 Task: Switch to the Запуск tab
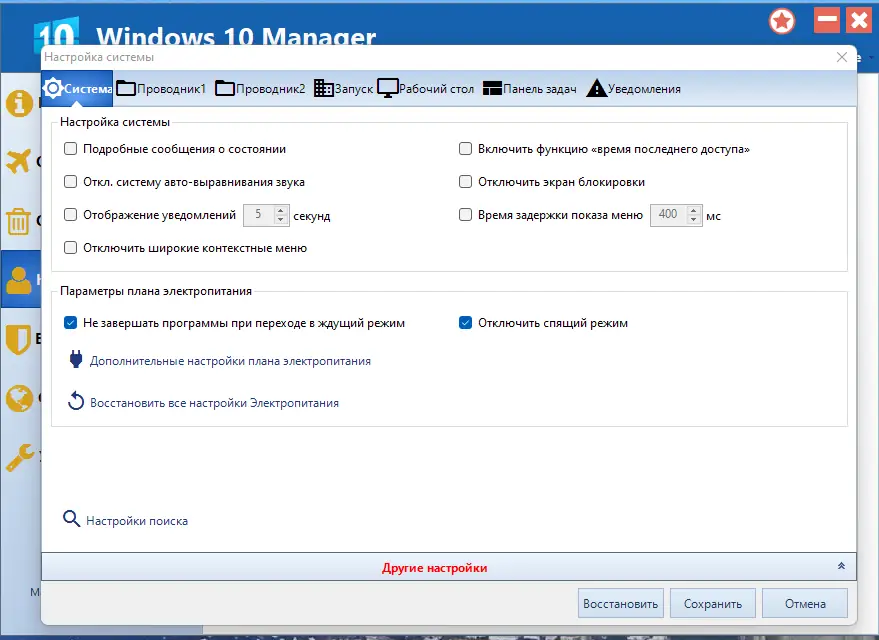coord(343,89)
